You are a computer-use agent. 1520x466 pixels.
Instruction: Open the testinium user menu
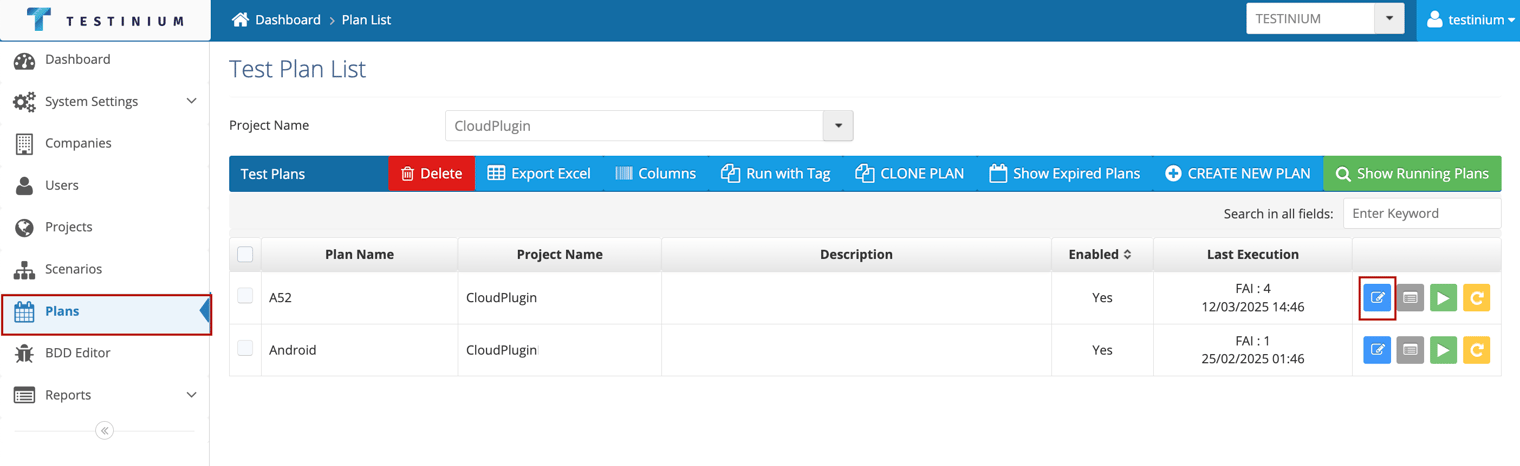coord(1469,20)
